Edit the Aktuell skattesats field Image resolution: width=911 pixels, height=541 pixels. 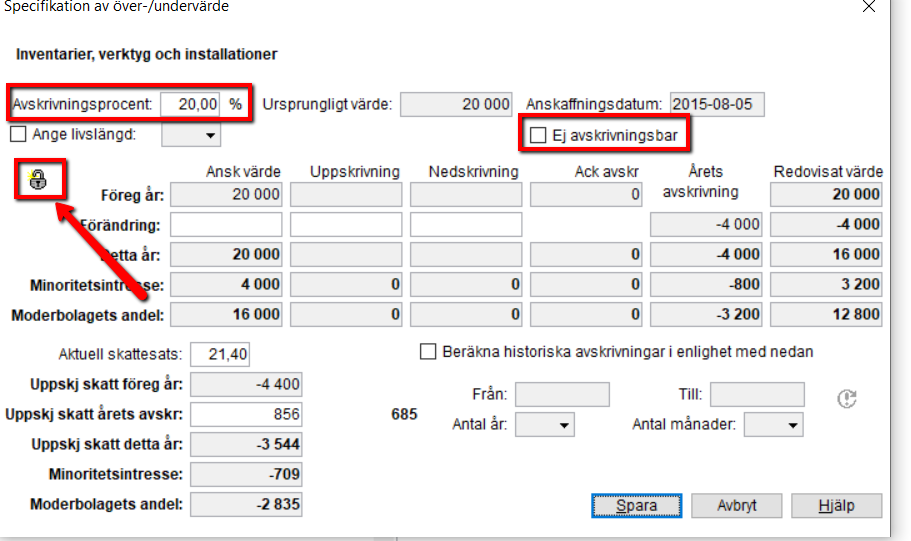[220, 354]
